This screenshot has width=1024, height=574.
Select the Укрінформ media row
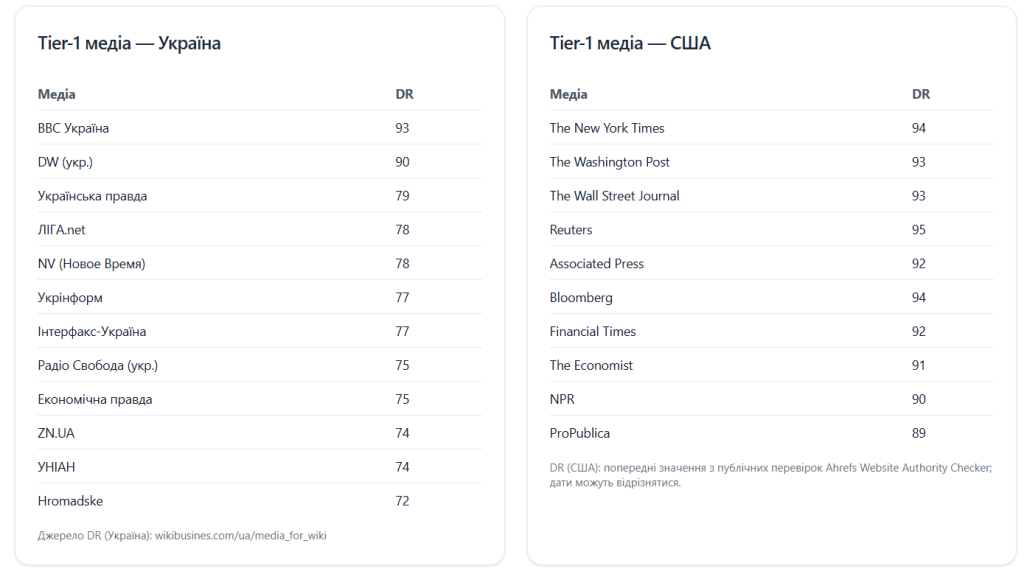(x=70, y=298)
